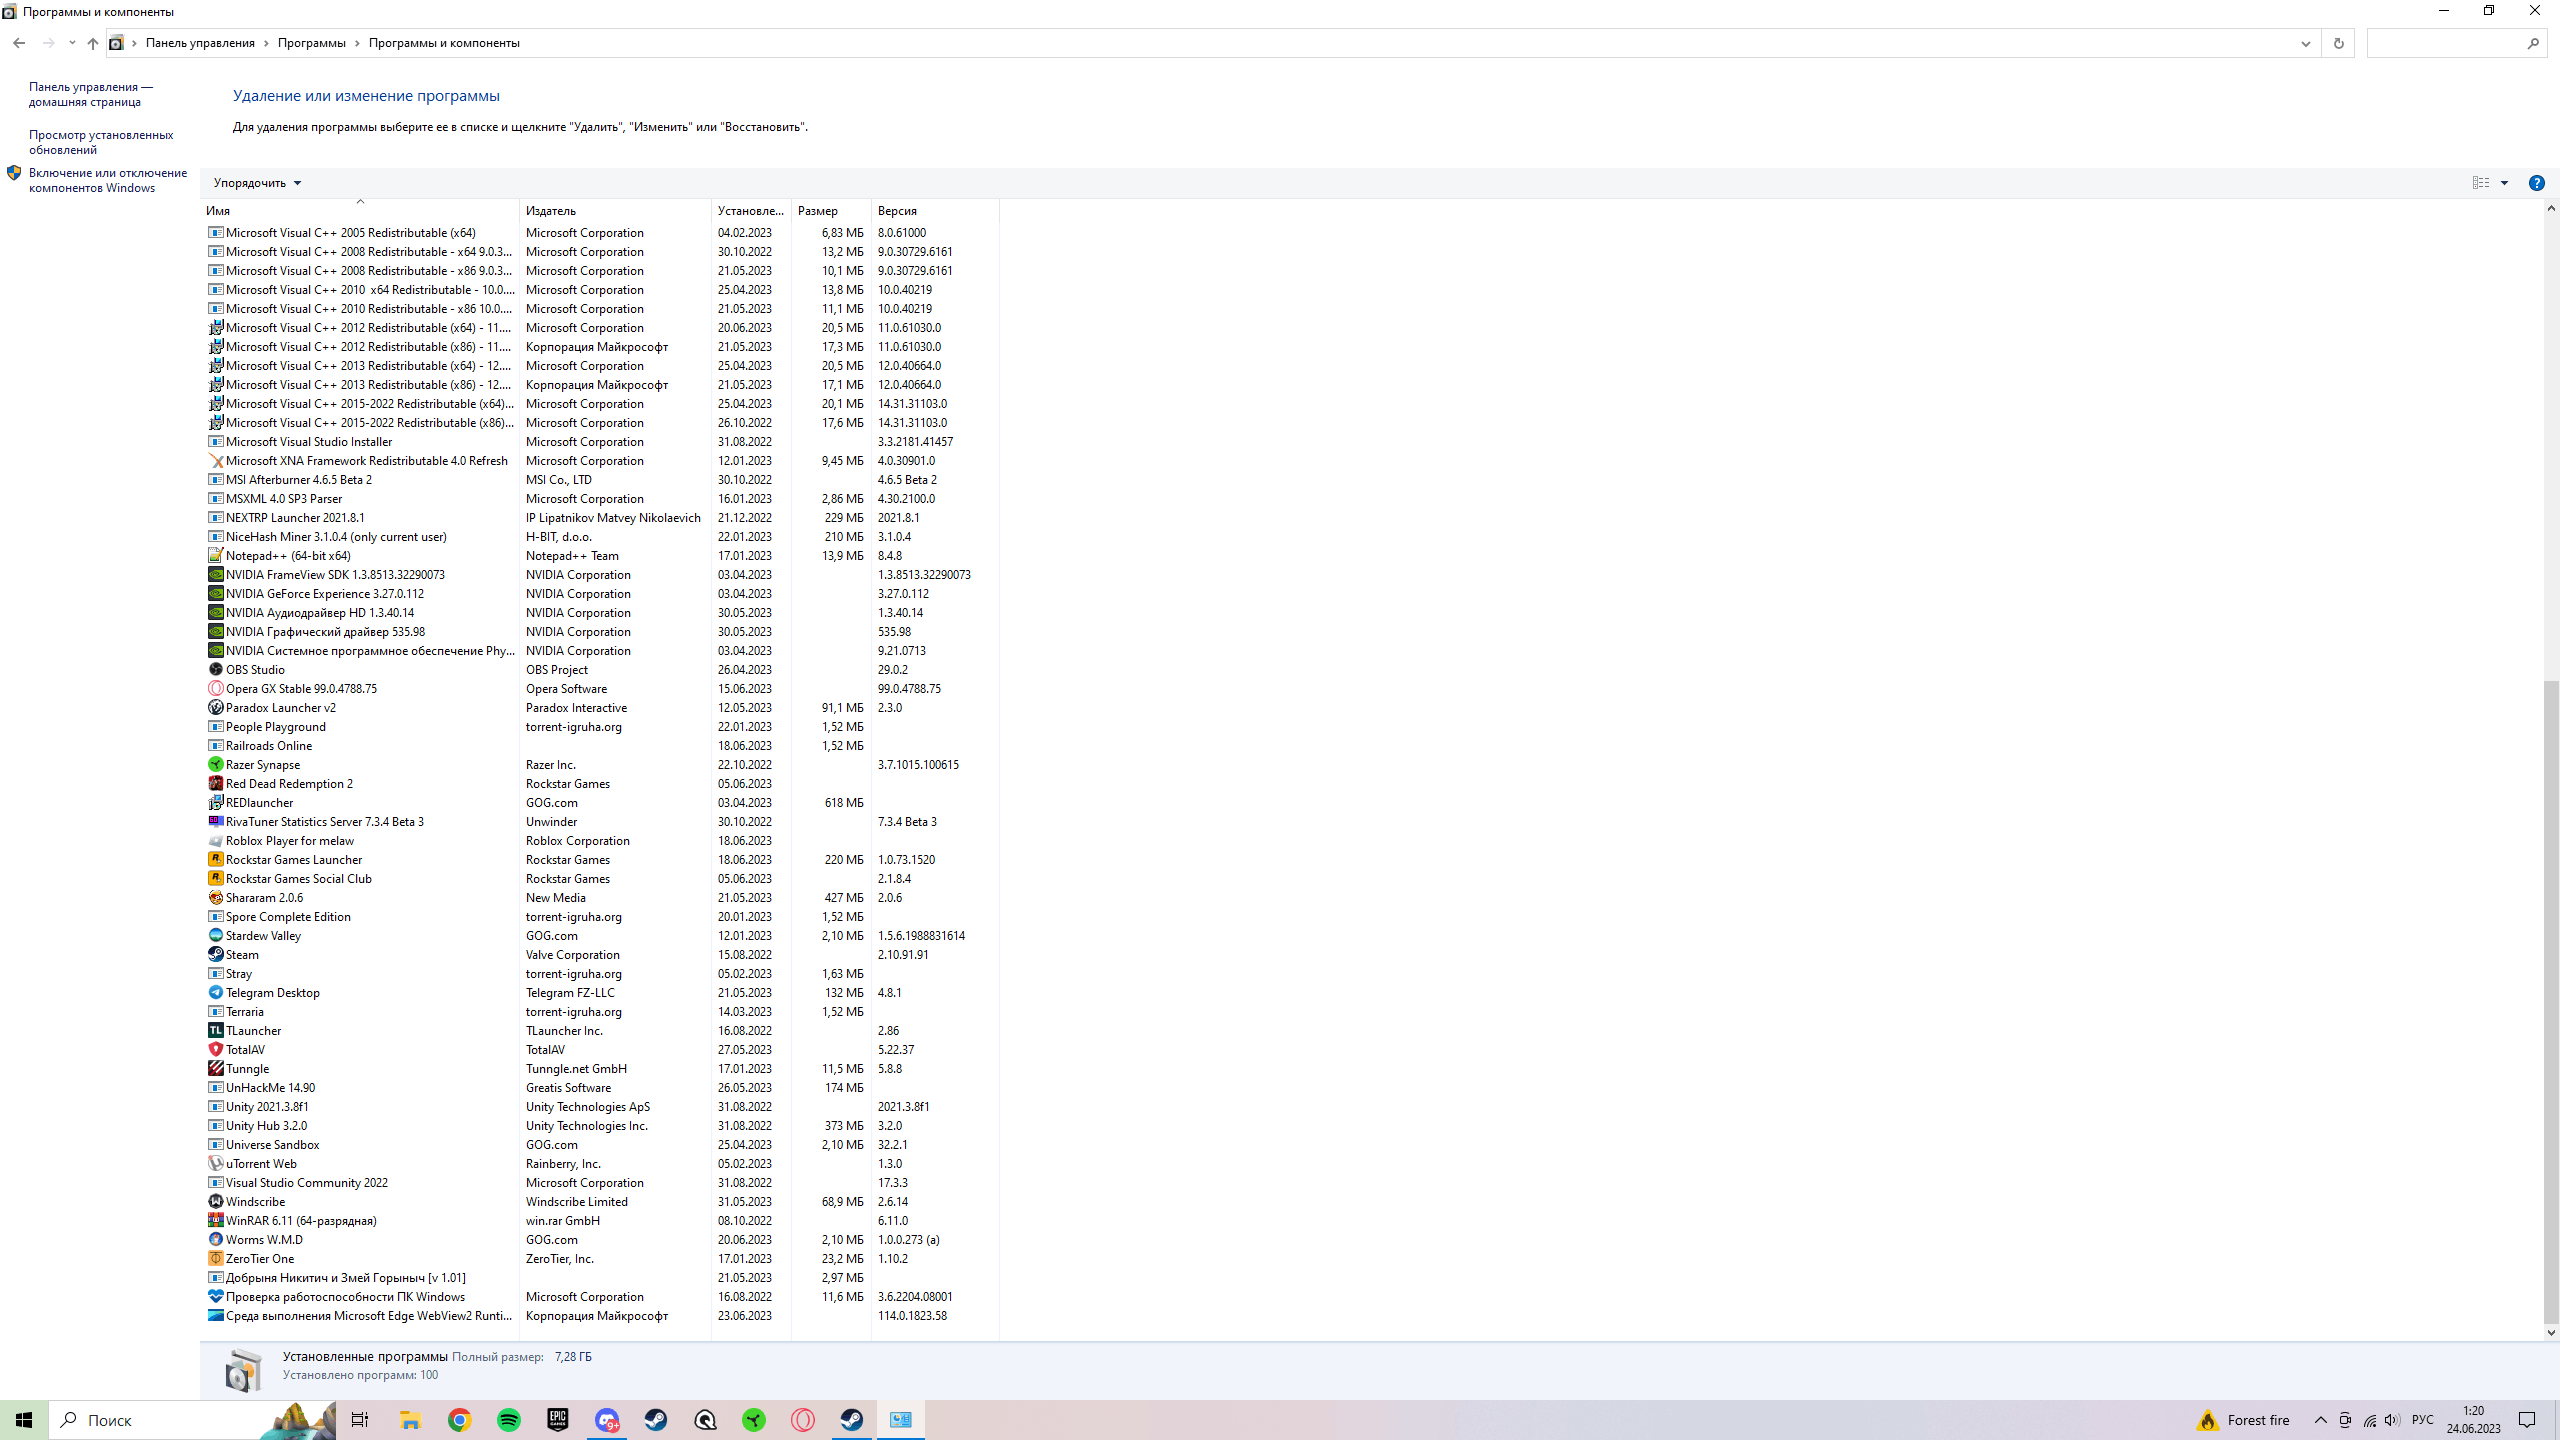2560x1440 pixels.
Task: Open the recent locations dropdown arrow
Action: click(72, 43)
